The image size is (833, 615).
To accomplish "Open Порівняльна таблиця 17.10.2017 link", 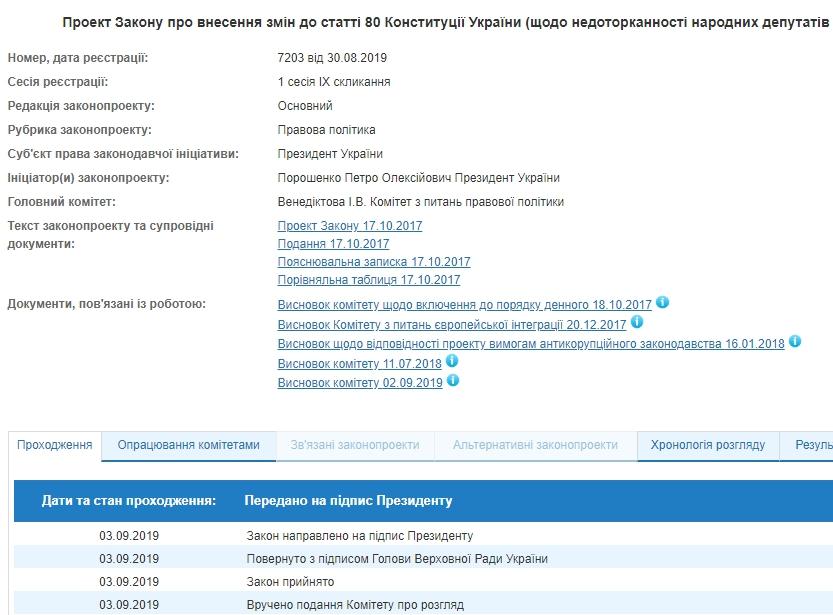I will coord(368,280).
